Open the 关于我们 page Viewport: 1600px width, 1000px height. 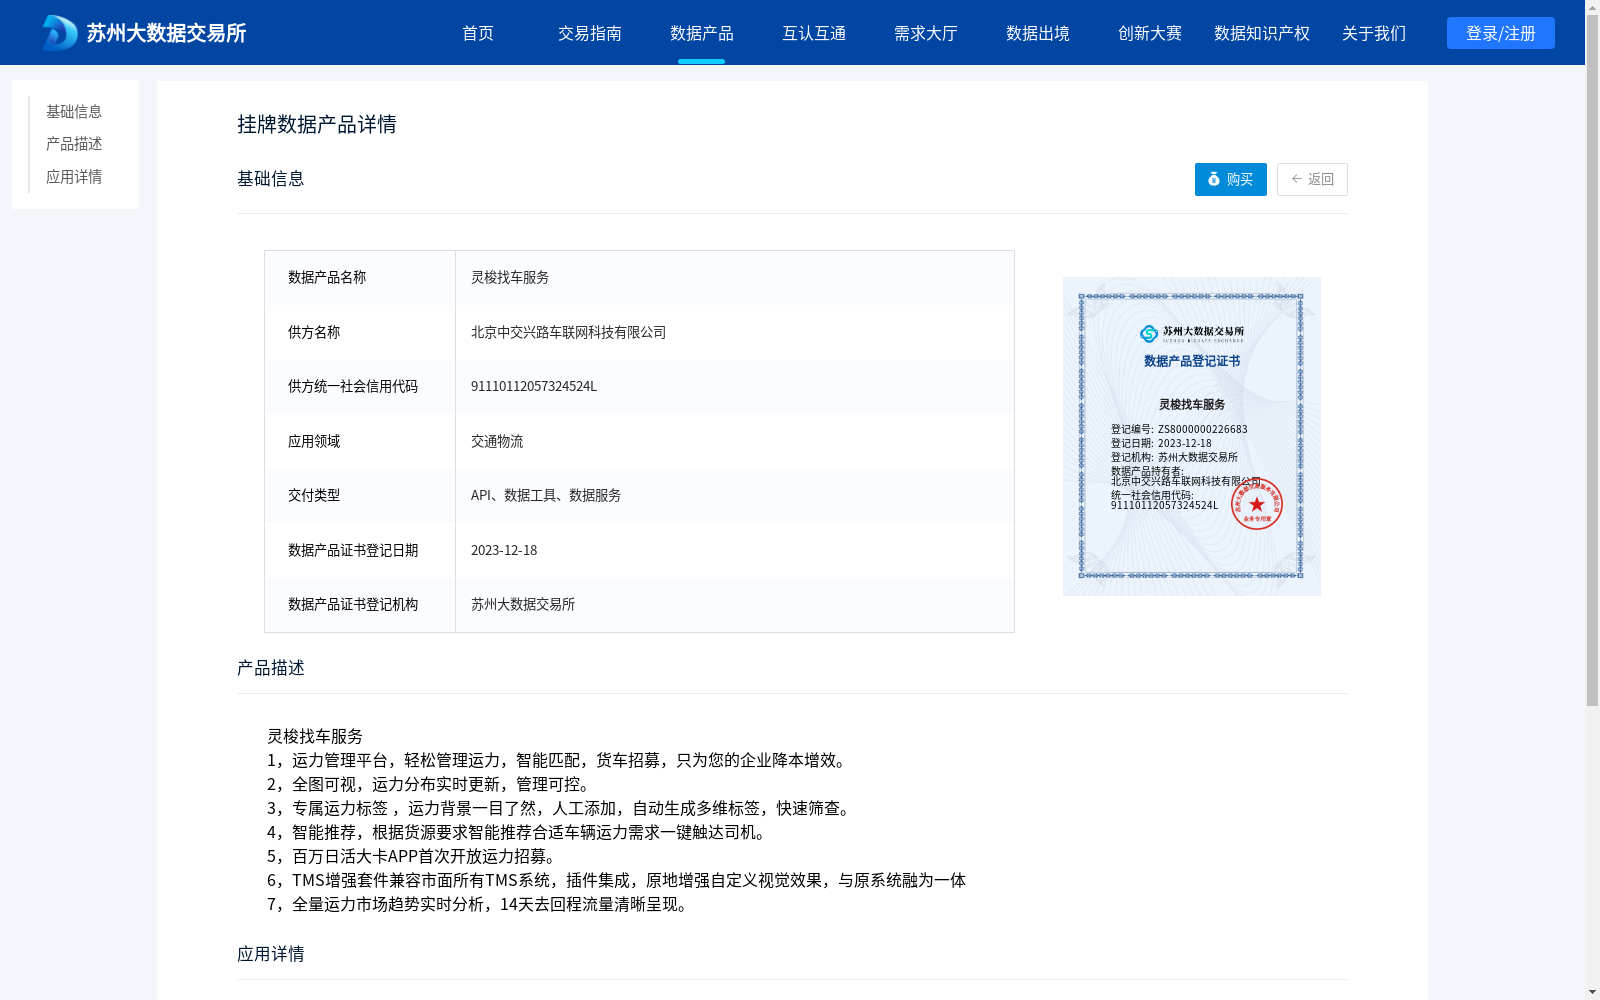pyautogui.click(x=1374, y=33)
